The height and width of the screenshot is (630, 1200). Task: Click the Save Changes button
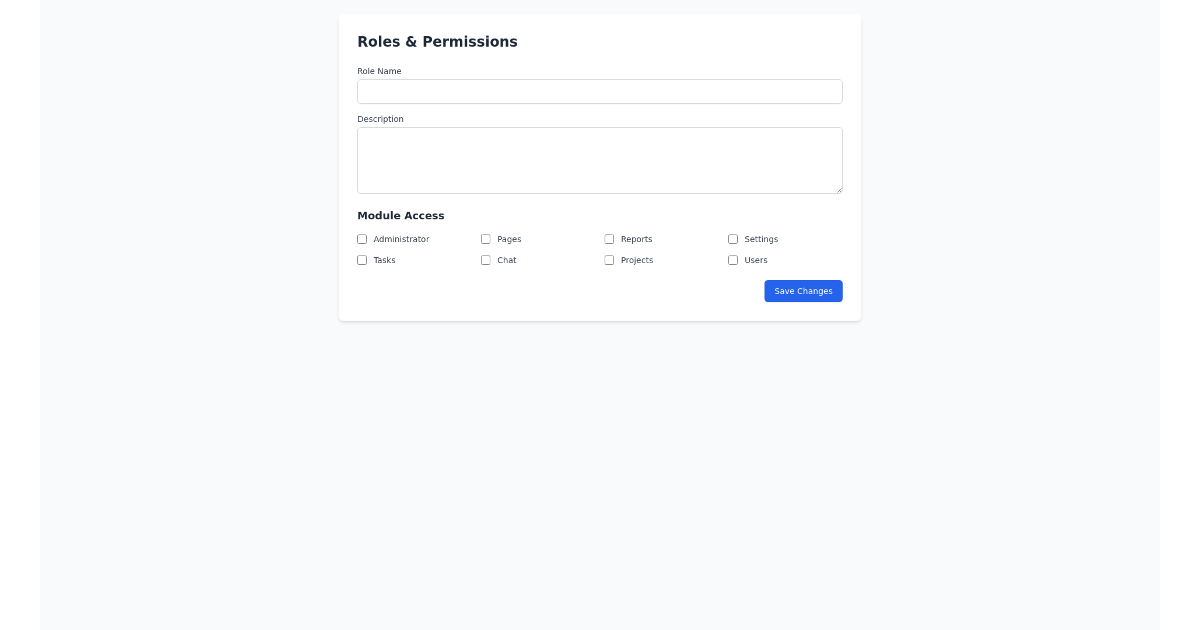(803, 291)
